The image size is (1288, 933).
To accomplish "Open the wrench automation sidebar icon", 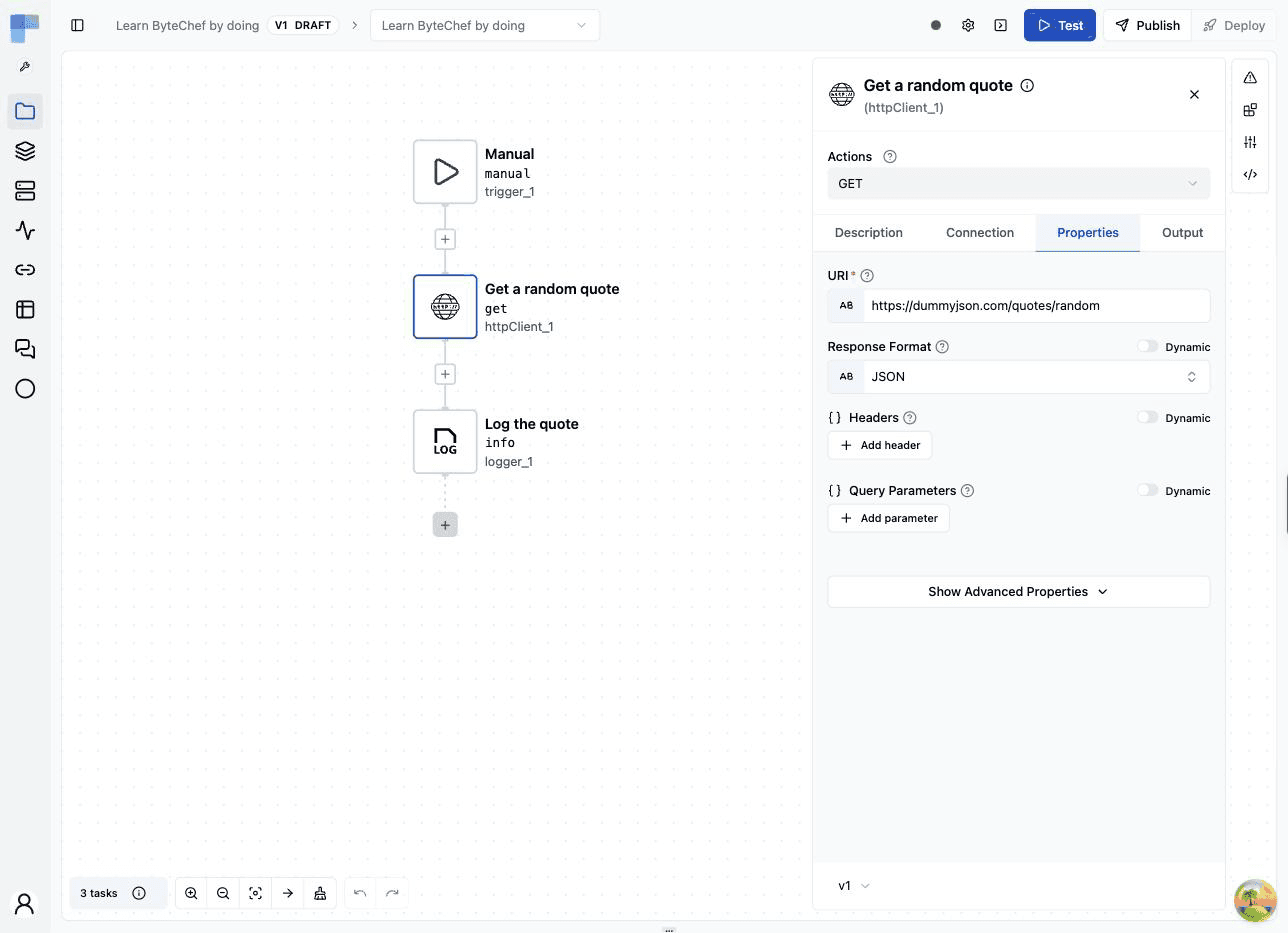I will coord(25,67).
